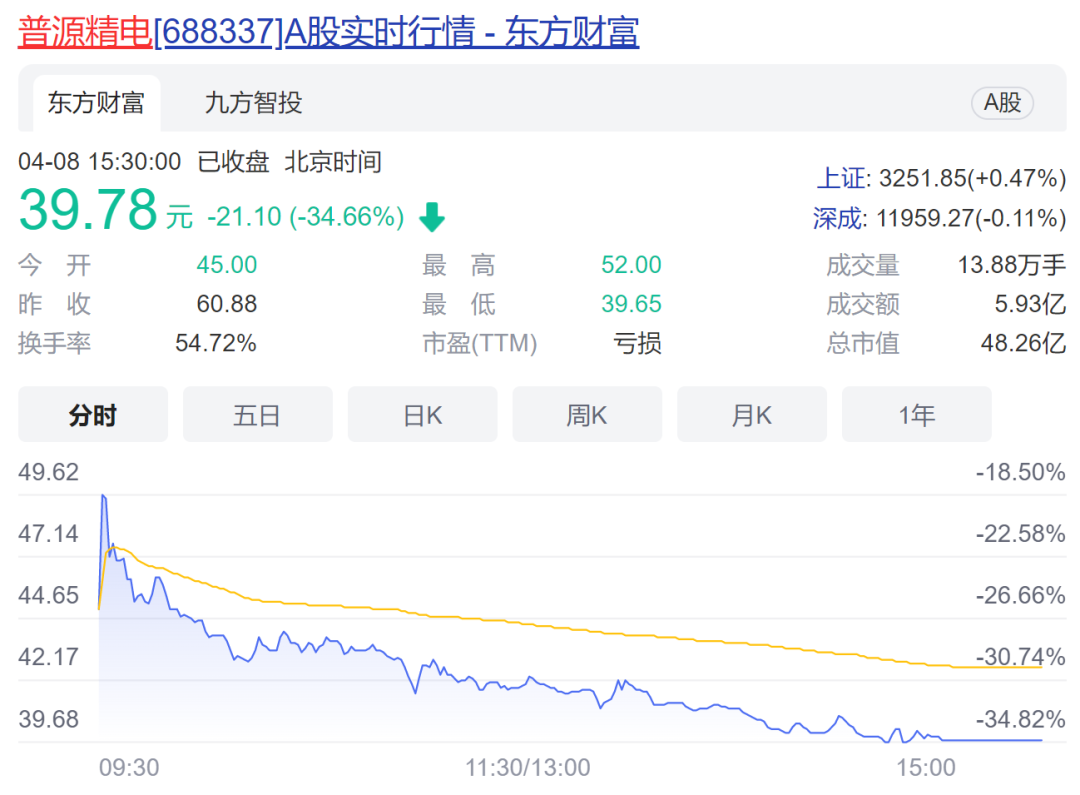Select the 五日 chart tab
1080x795 pixels.
coord(258,415)
